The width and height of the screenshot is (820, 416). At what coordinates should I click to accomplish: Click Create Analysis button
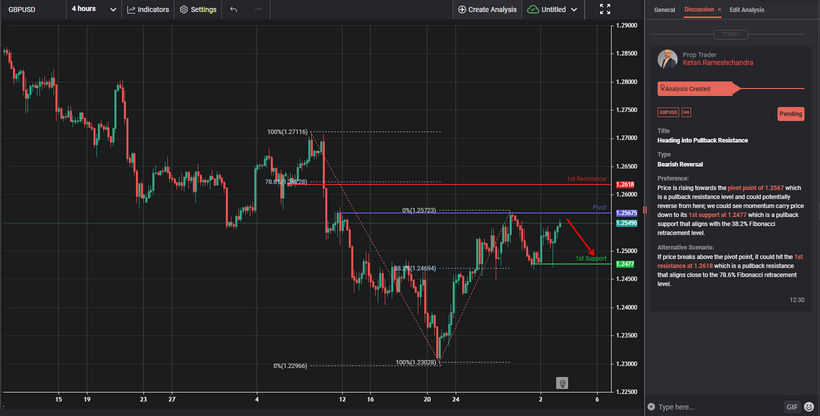coord(487,9)
